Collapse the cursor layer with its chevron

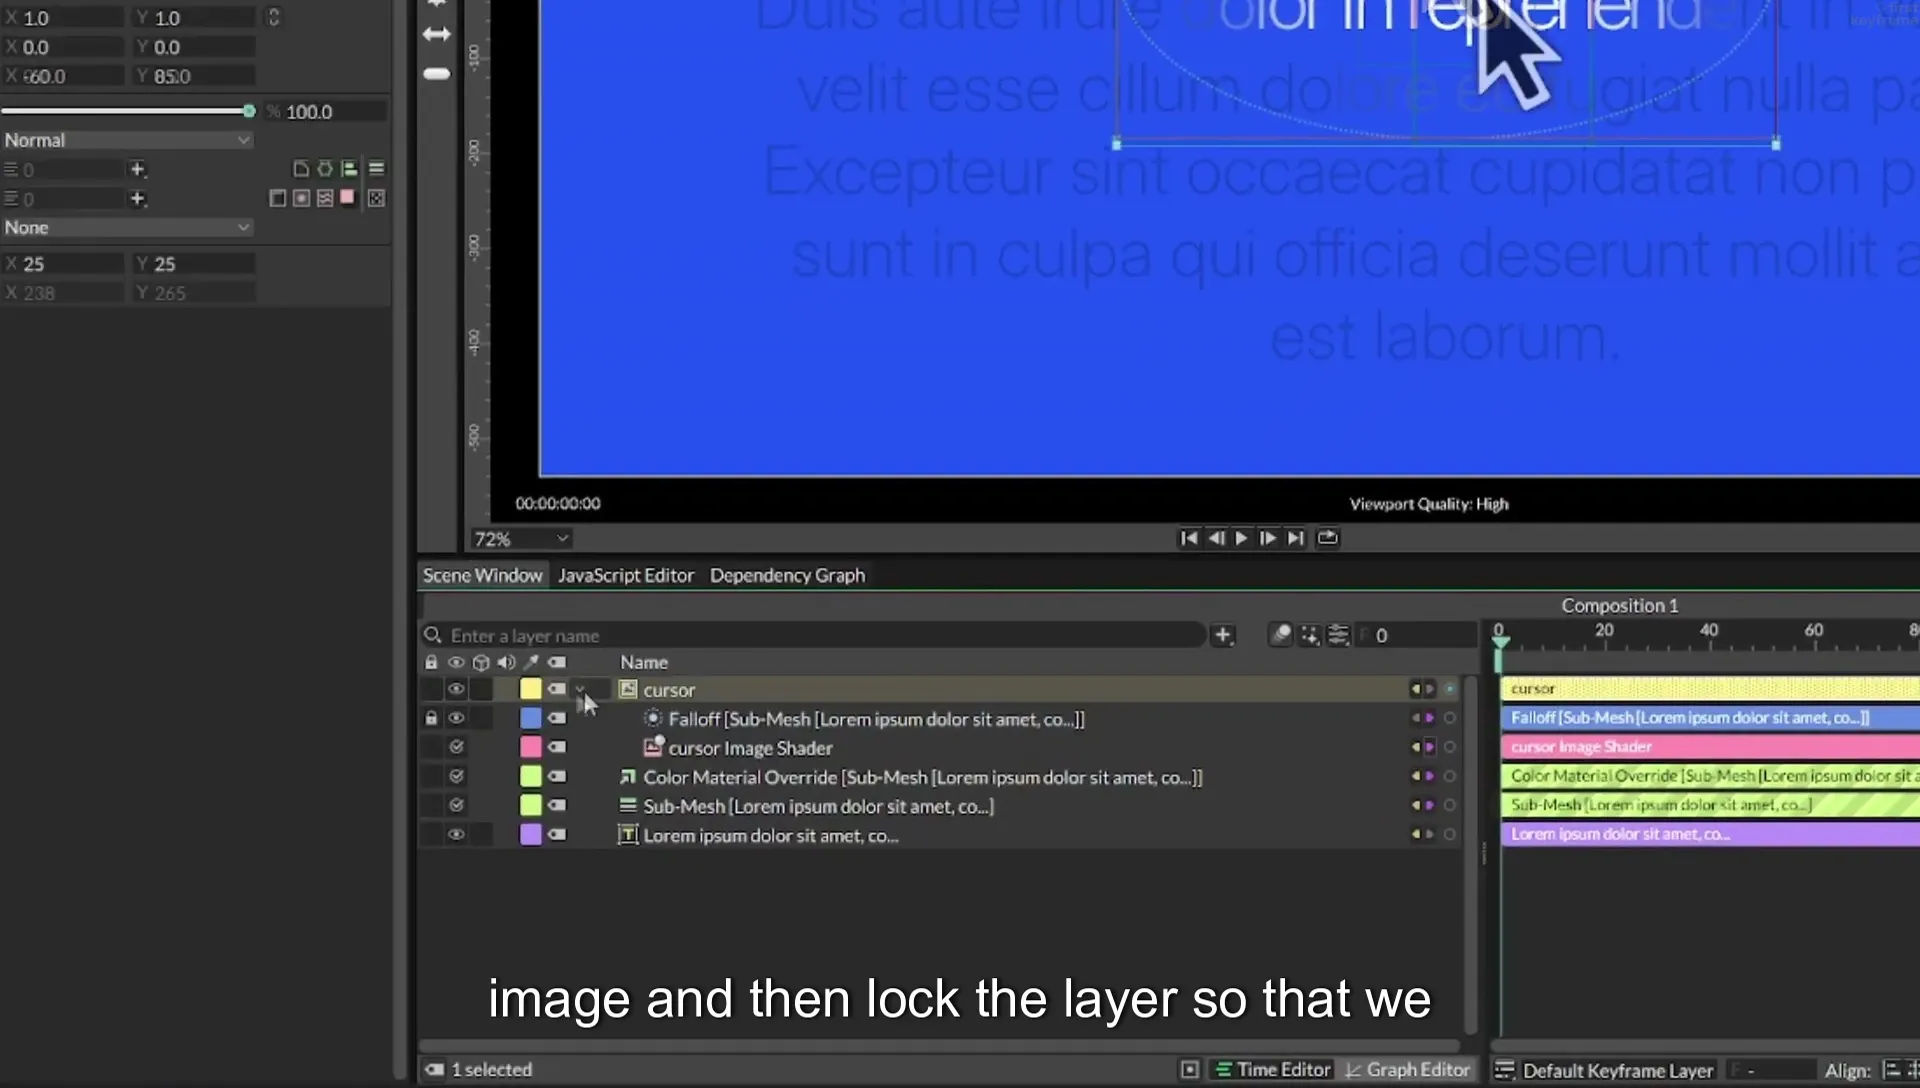[580, 689]
